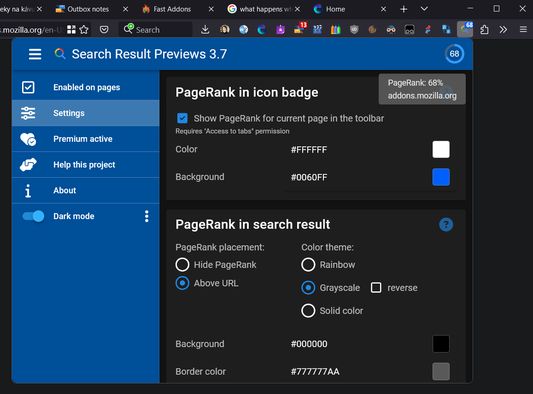This screenshot has height=394, width=533.
Task: Open the three-dot menu next to Dark mode
Action: [147, 216]
